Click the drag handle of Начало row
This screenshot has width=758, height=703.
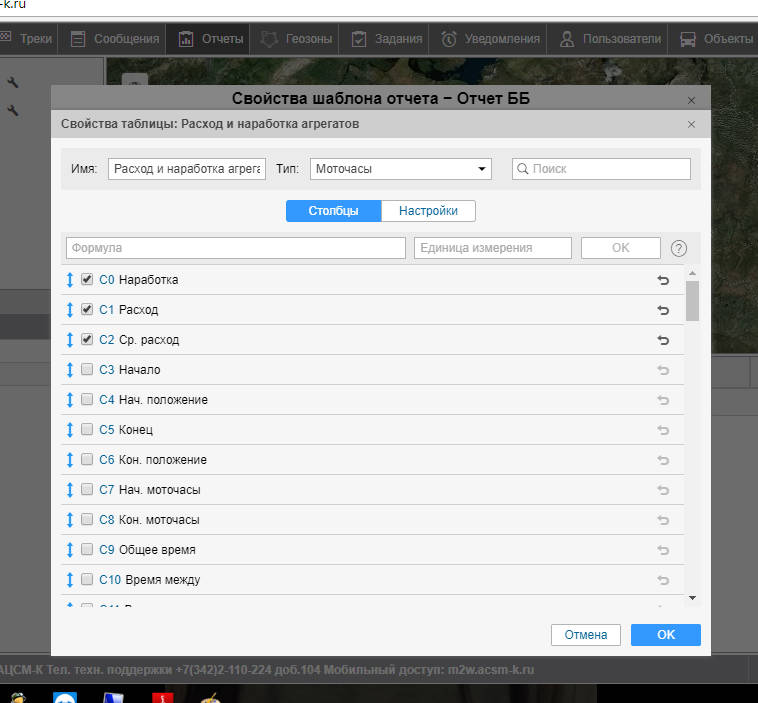(70, 370)
